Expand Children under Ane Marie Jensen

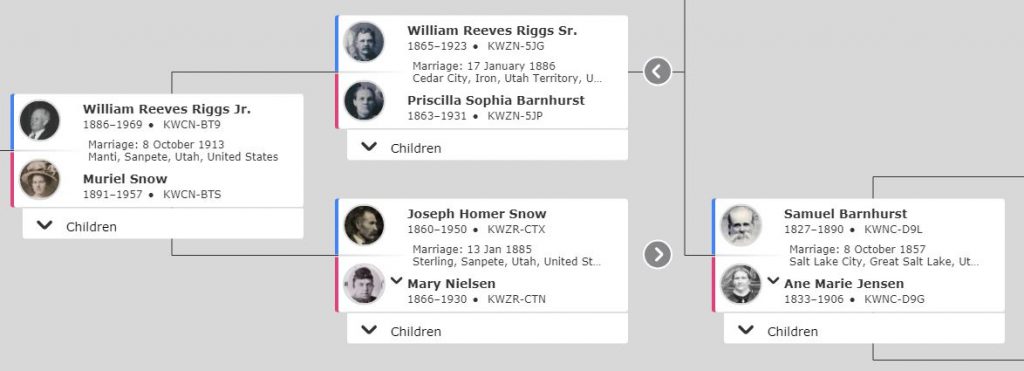pyautogui.click(x=864, y=331)
